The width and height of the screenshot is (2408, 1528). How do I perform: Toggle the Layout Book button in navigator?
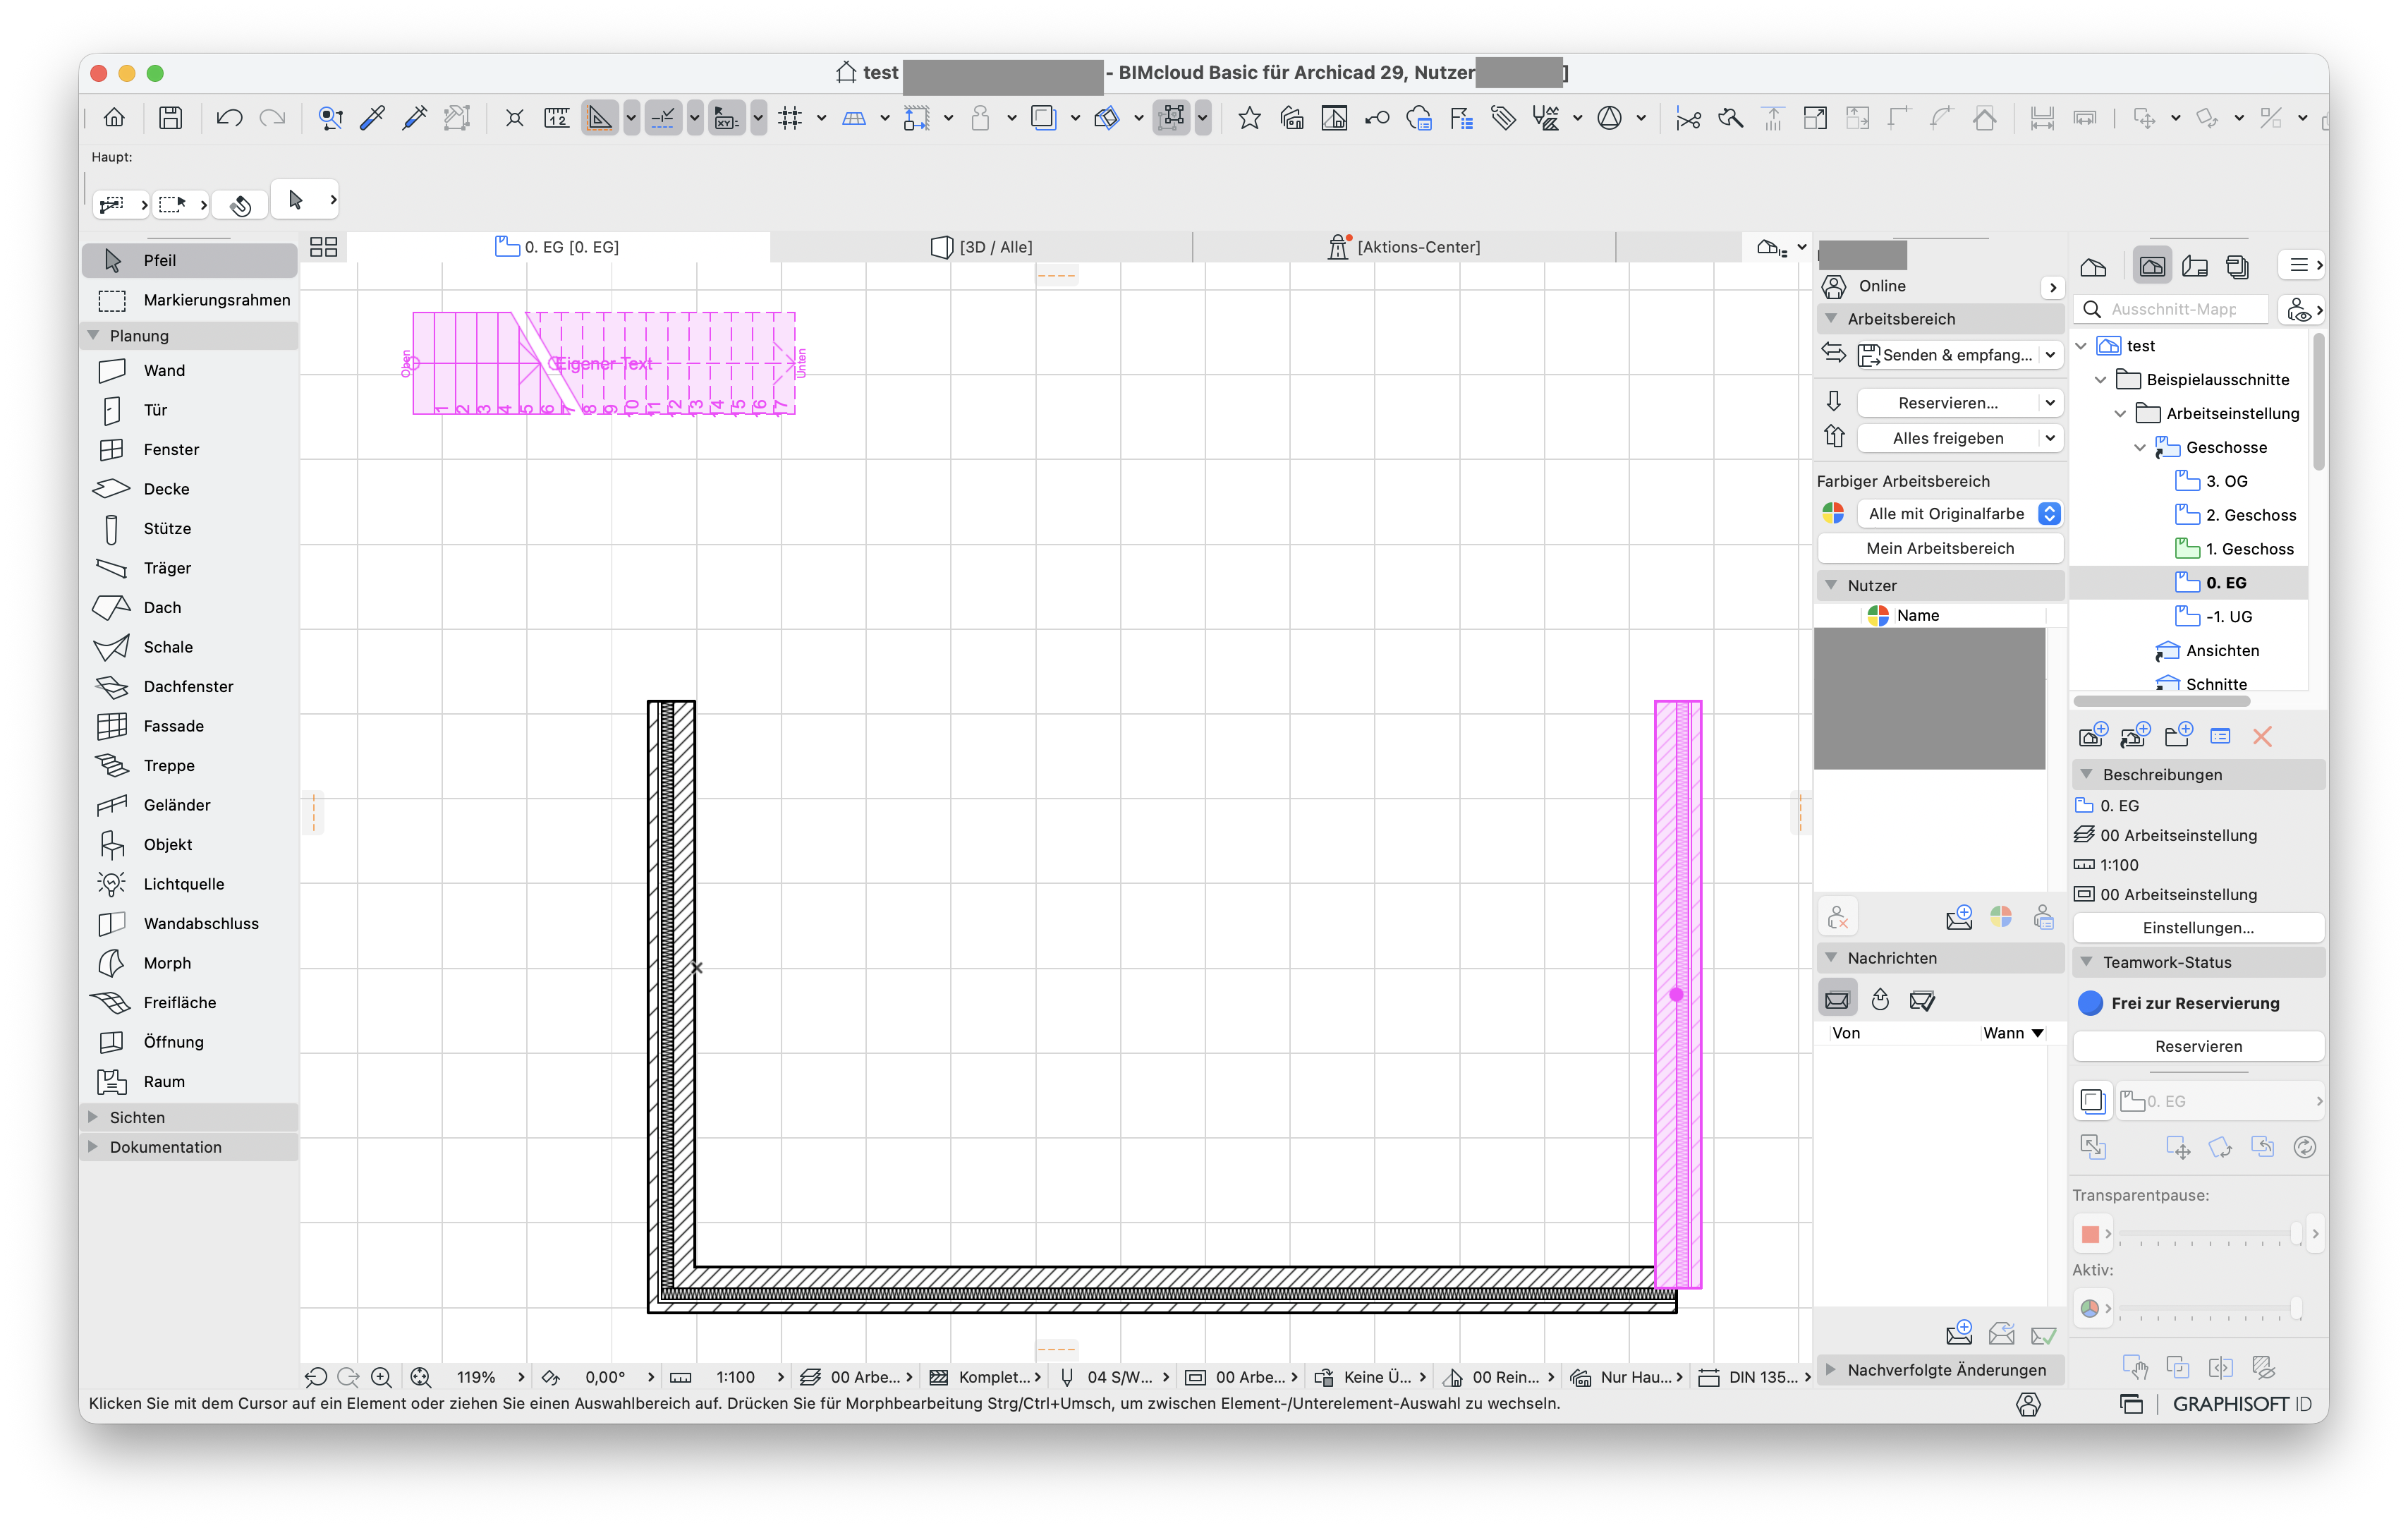pos(2195,266)
